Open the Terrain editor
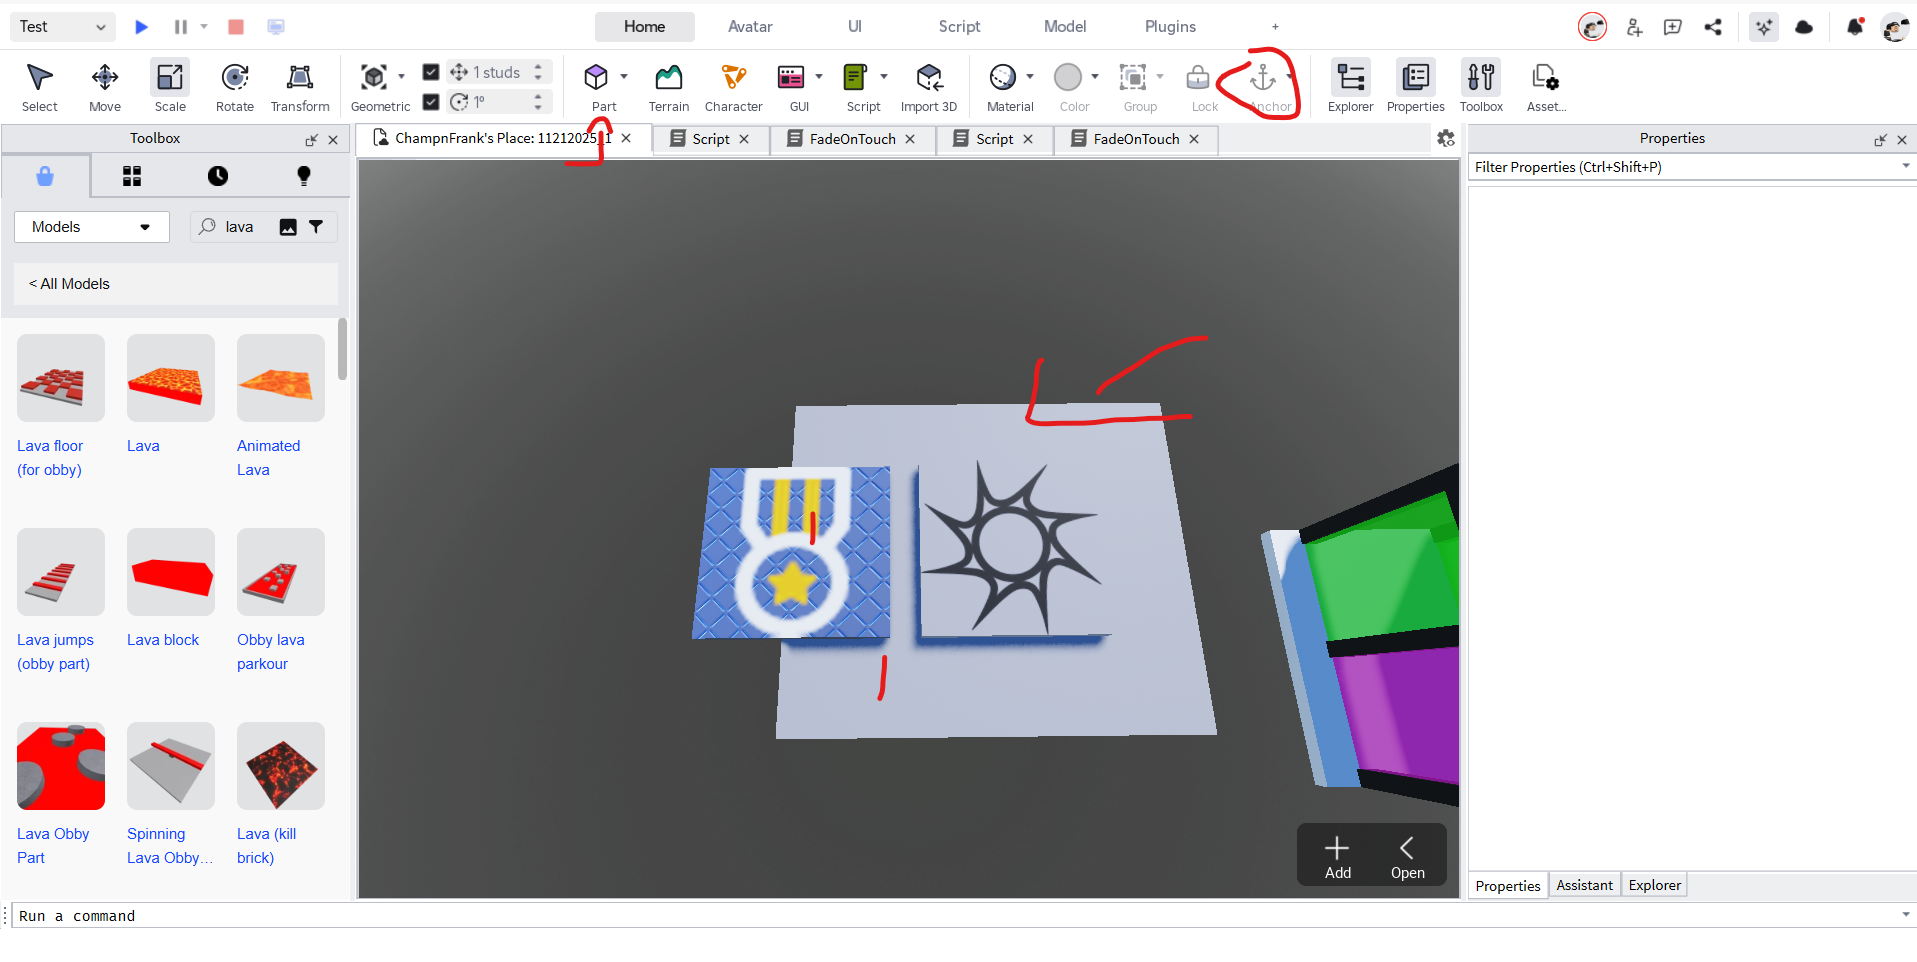 668,87
